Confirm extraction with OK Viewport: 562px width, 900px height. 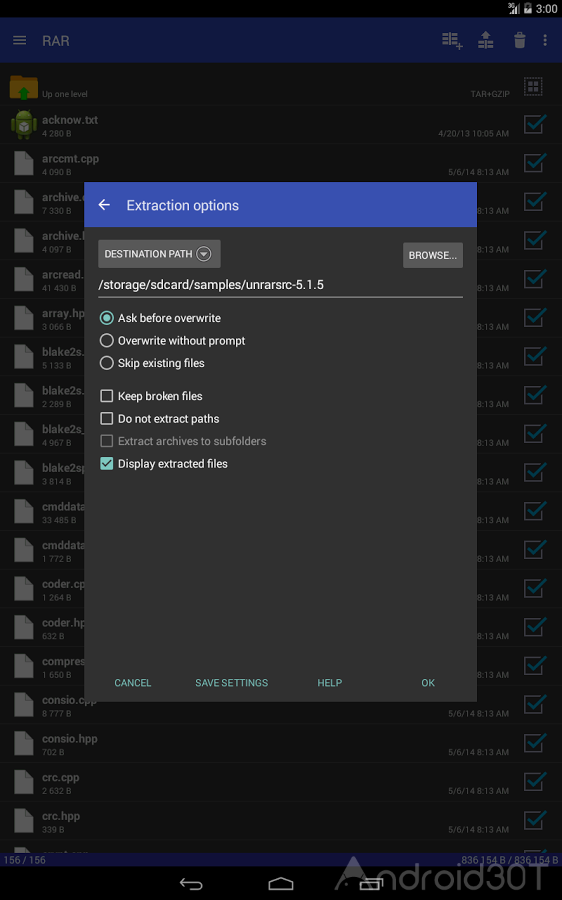tap(428, 682)
